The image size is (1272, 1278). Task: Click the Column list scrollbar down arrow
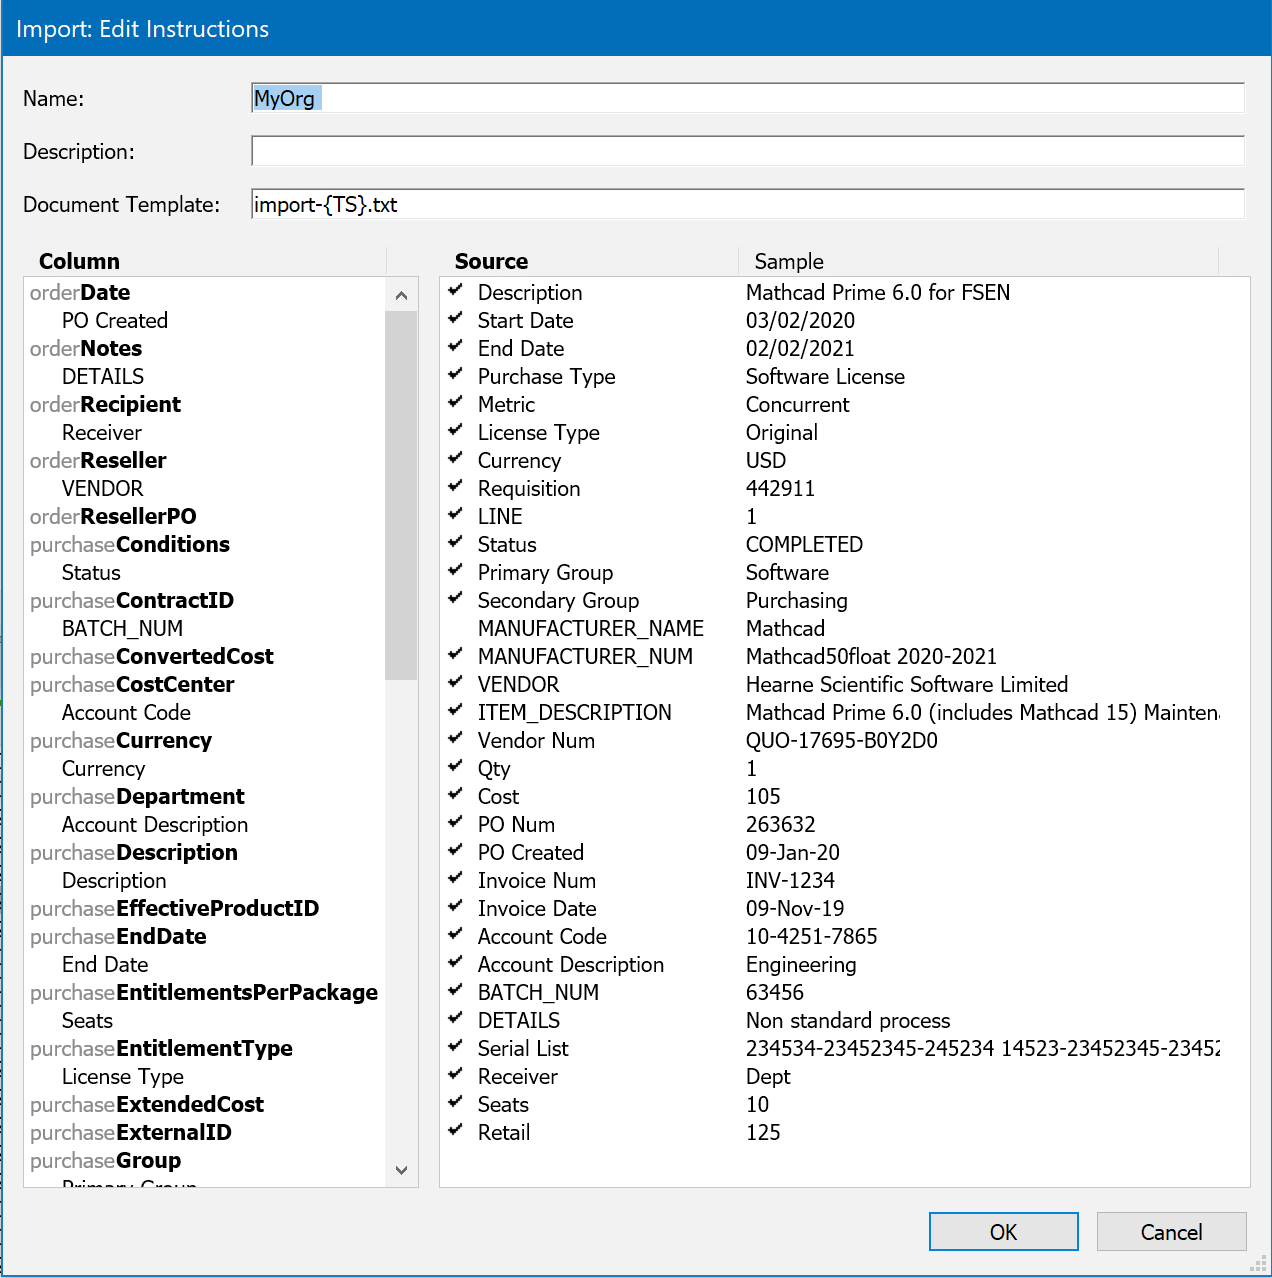pyautogui.click(x=401, y=1169)
